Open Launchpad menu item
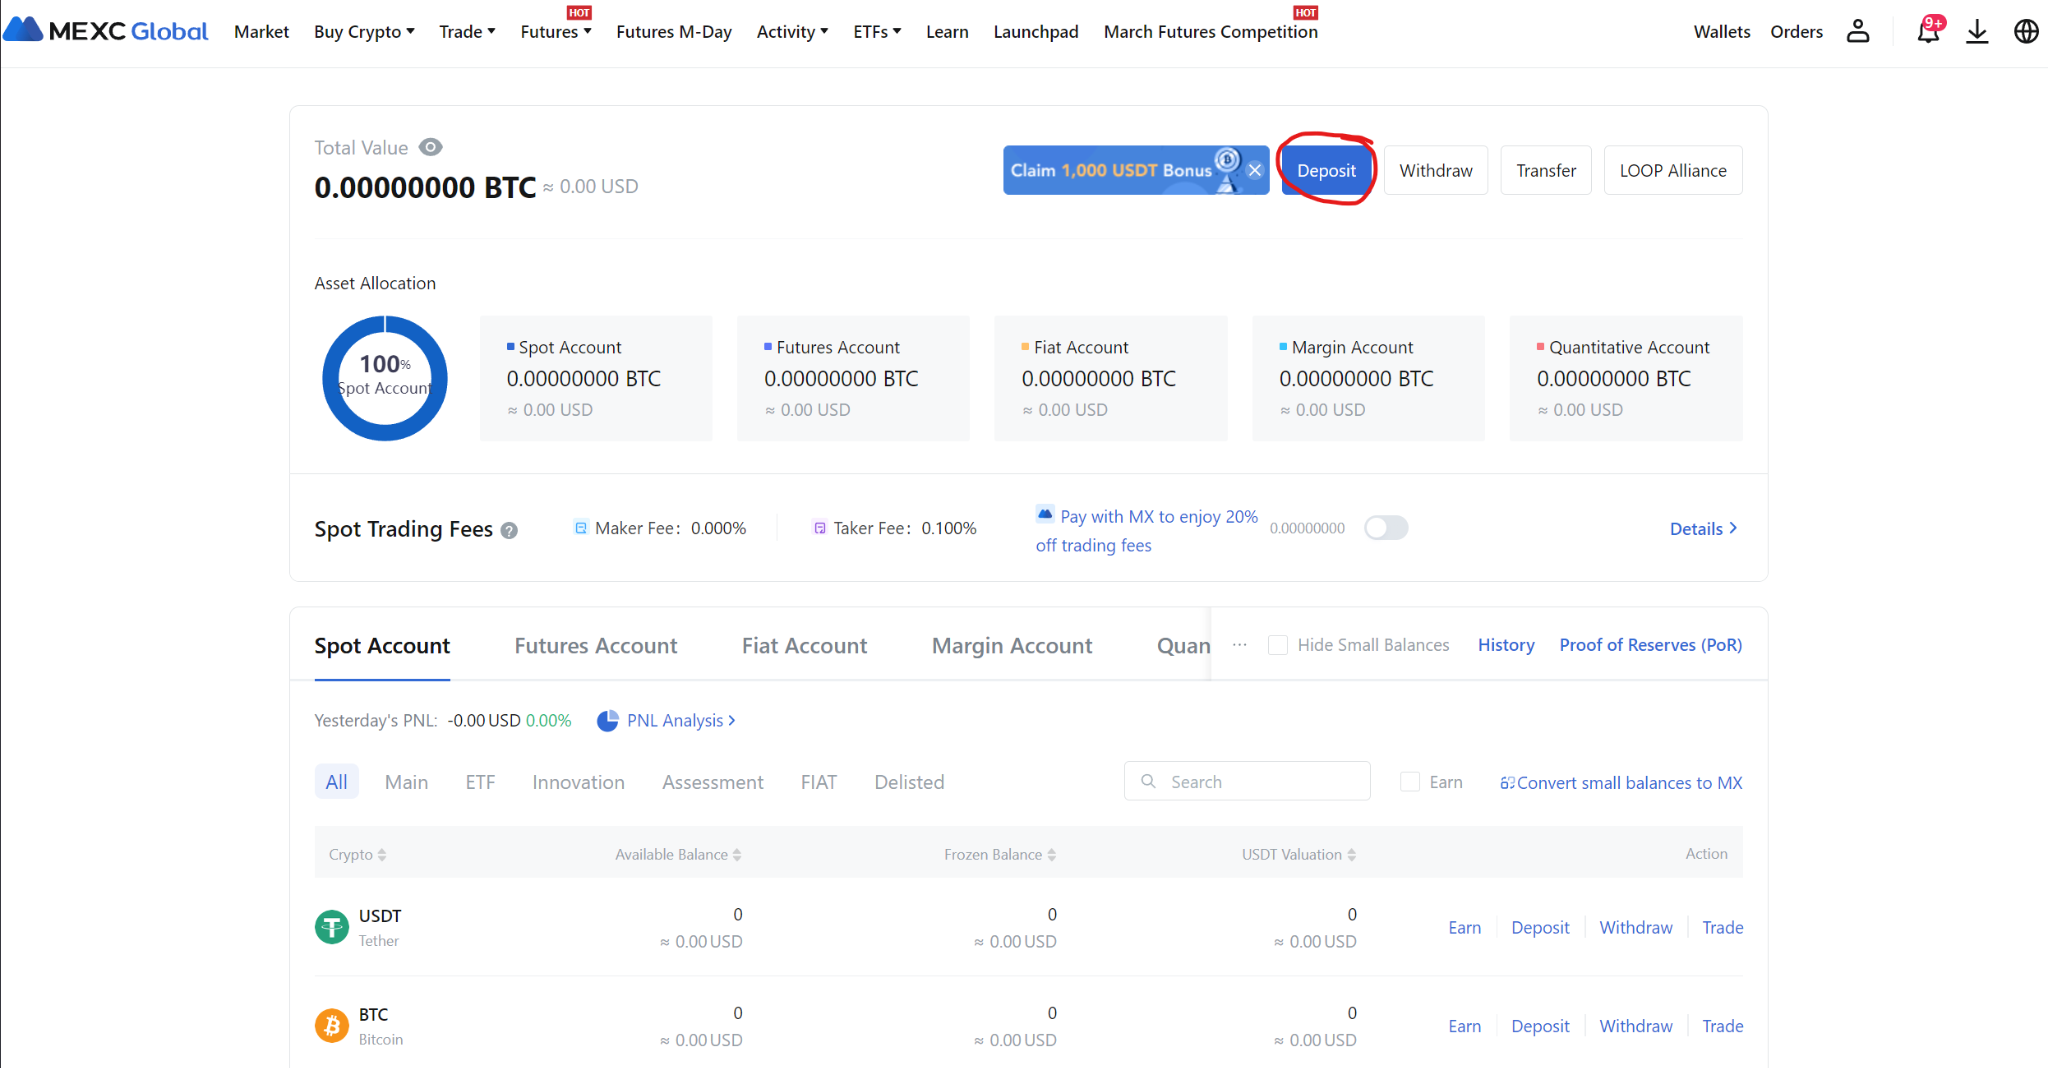Image resolution: width=2048 pixels, height=1068 pixels. (x=1036, y=32)
